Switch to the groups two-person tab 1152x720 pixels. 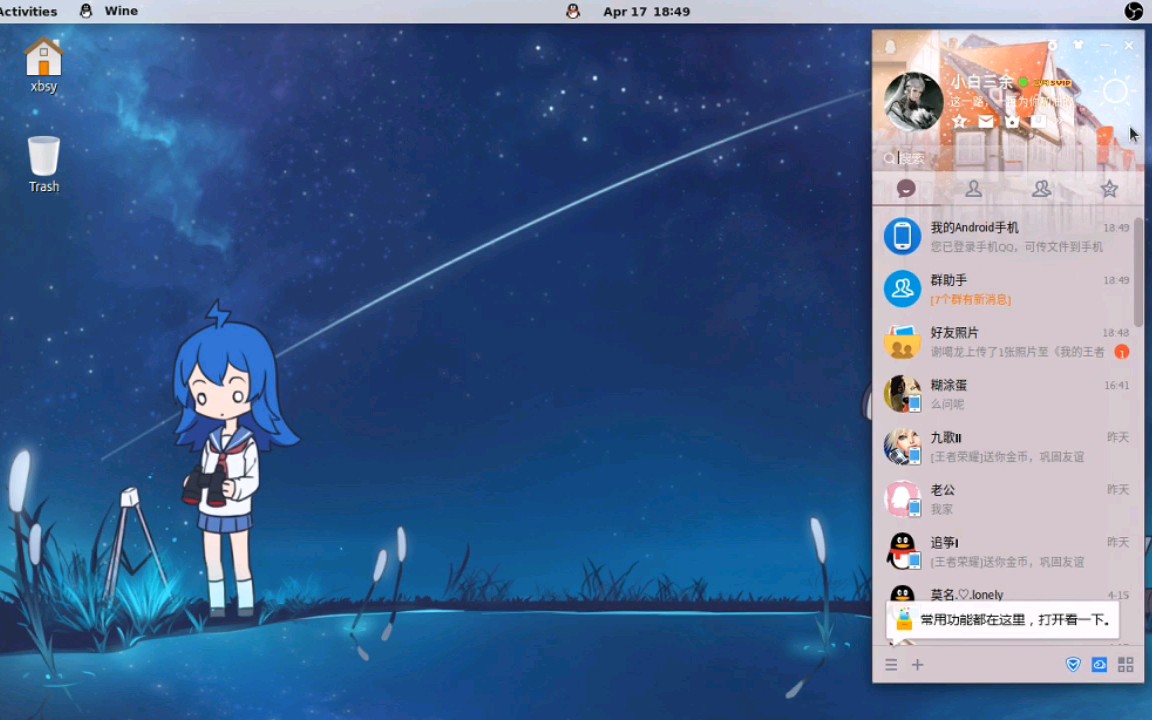point(1041,189)
